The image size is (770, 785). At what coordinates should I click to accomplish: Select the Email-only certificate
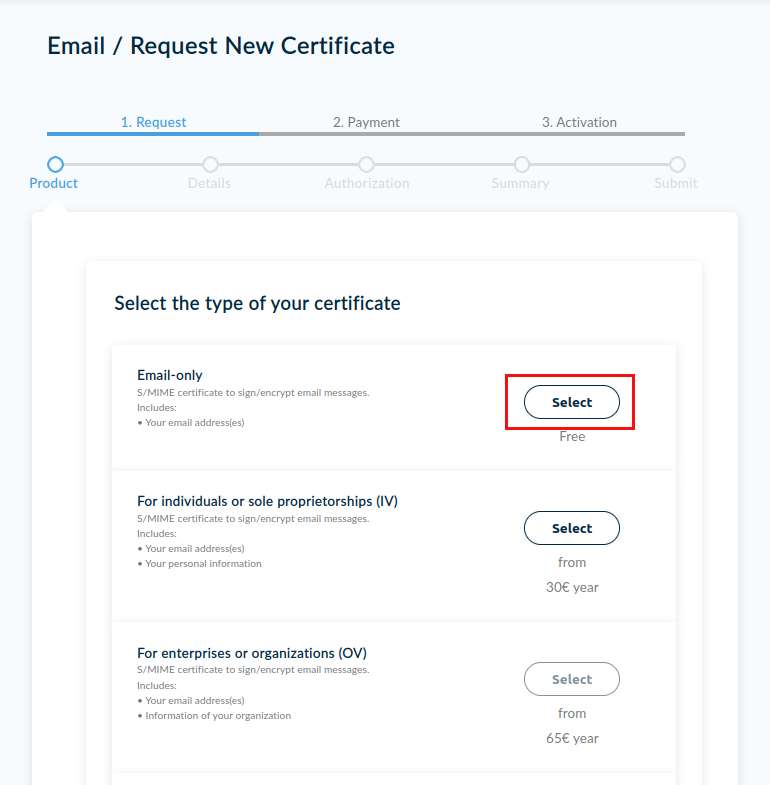tap(572, 402)
